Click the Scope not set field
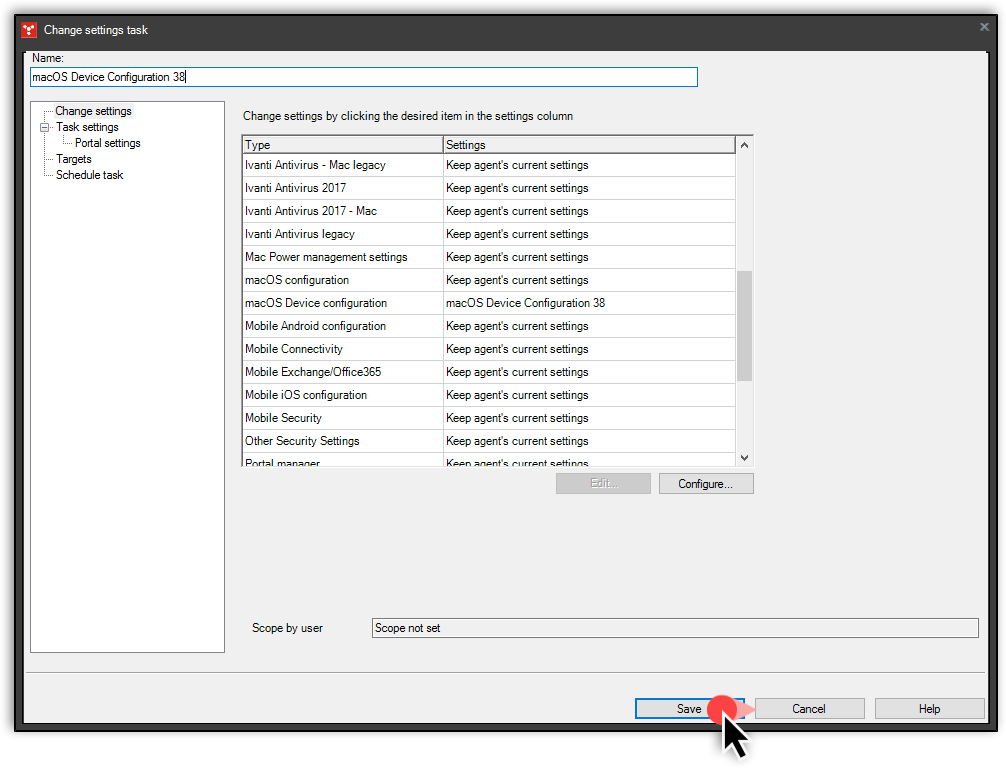The height and width of the screenshot is (772, 1006). [x=675, y=628]
